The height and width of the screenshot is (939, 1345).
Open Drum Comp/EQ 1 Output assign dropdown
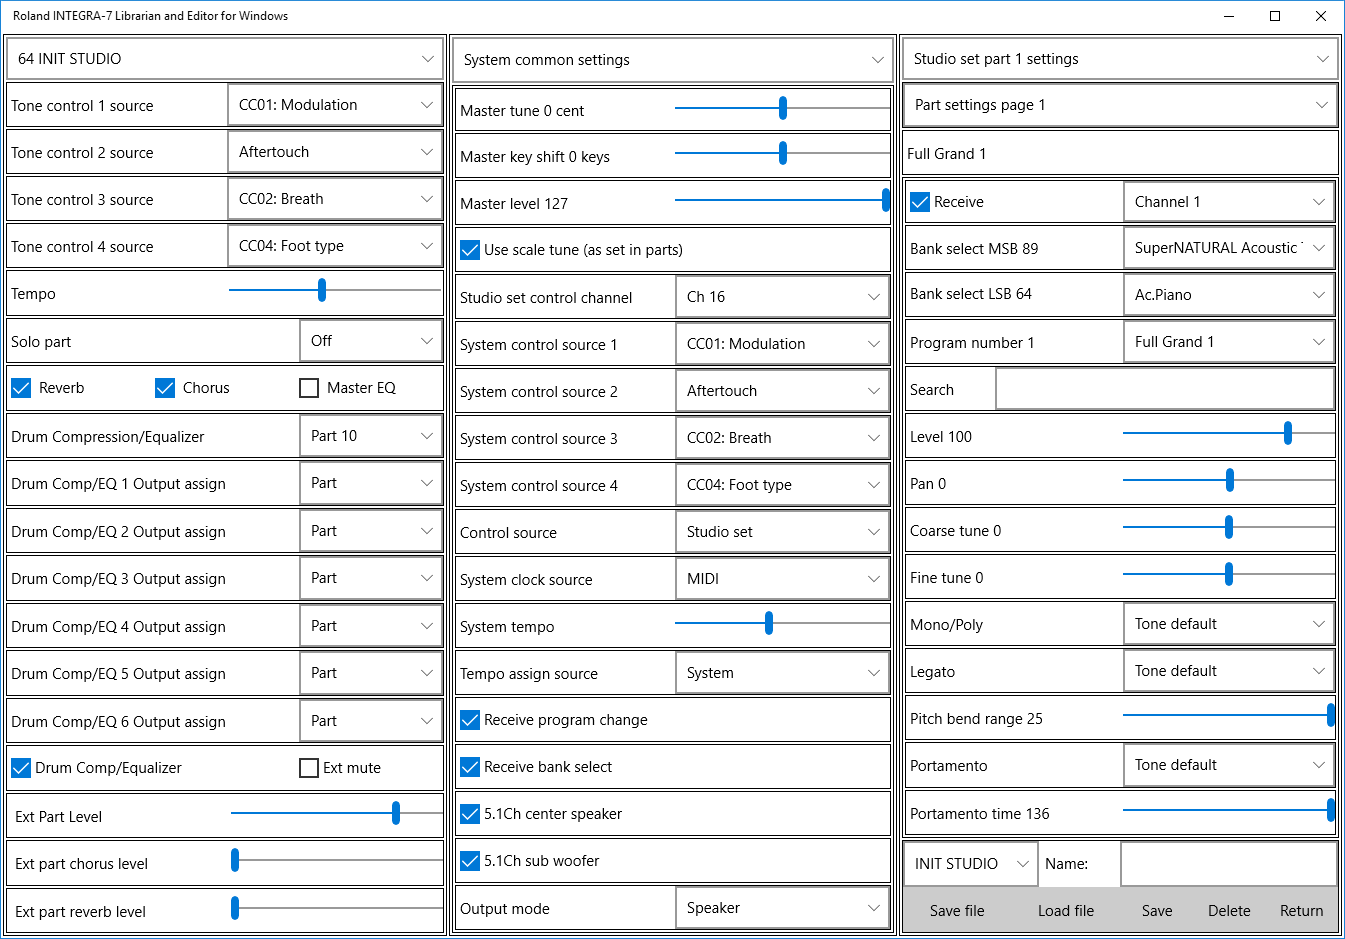[x=371, y=483]
